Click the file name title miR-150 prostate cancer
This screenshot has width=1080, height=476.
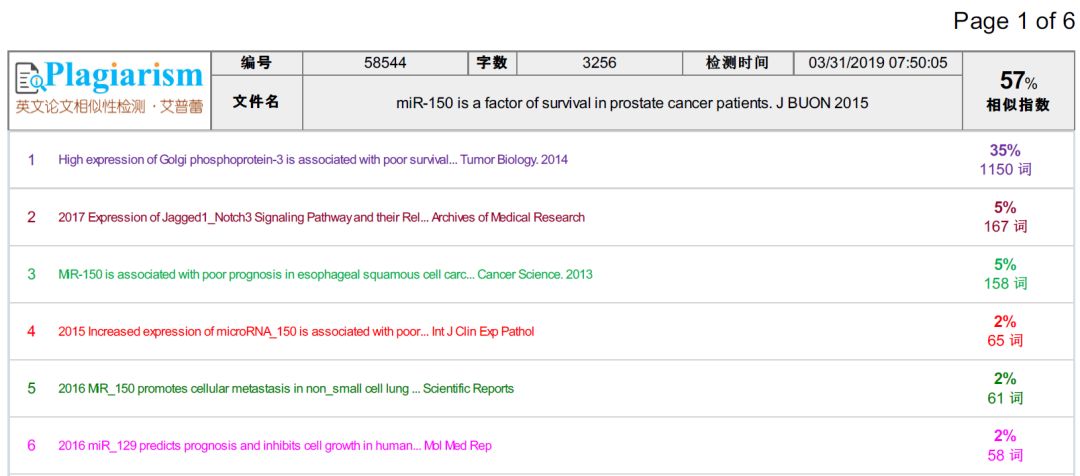coord(632,103)
